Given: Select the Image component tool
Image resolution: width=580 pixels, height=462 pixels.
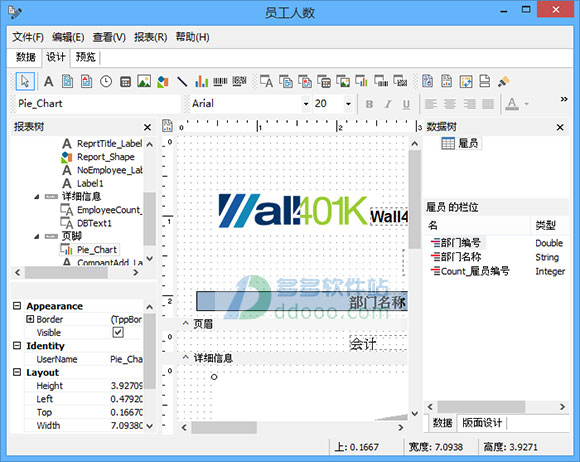Looking at the screenshot, I should click(144, 81).
